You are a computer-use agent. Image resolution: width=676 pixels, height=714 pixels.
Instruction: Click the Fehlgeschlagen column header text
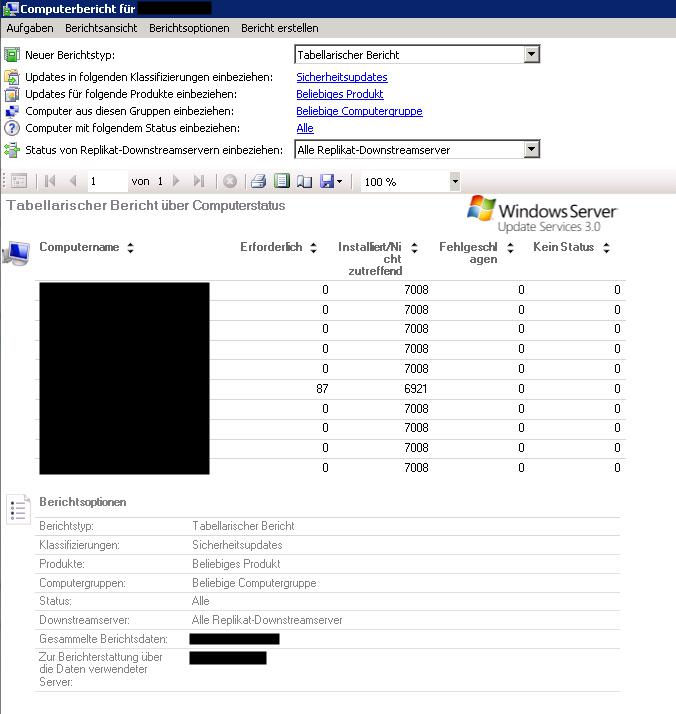tap(468, 253)
